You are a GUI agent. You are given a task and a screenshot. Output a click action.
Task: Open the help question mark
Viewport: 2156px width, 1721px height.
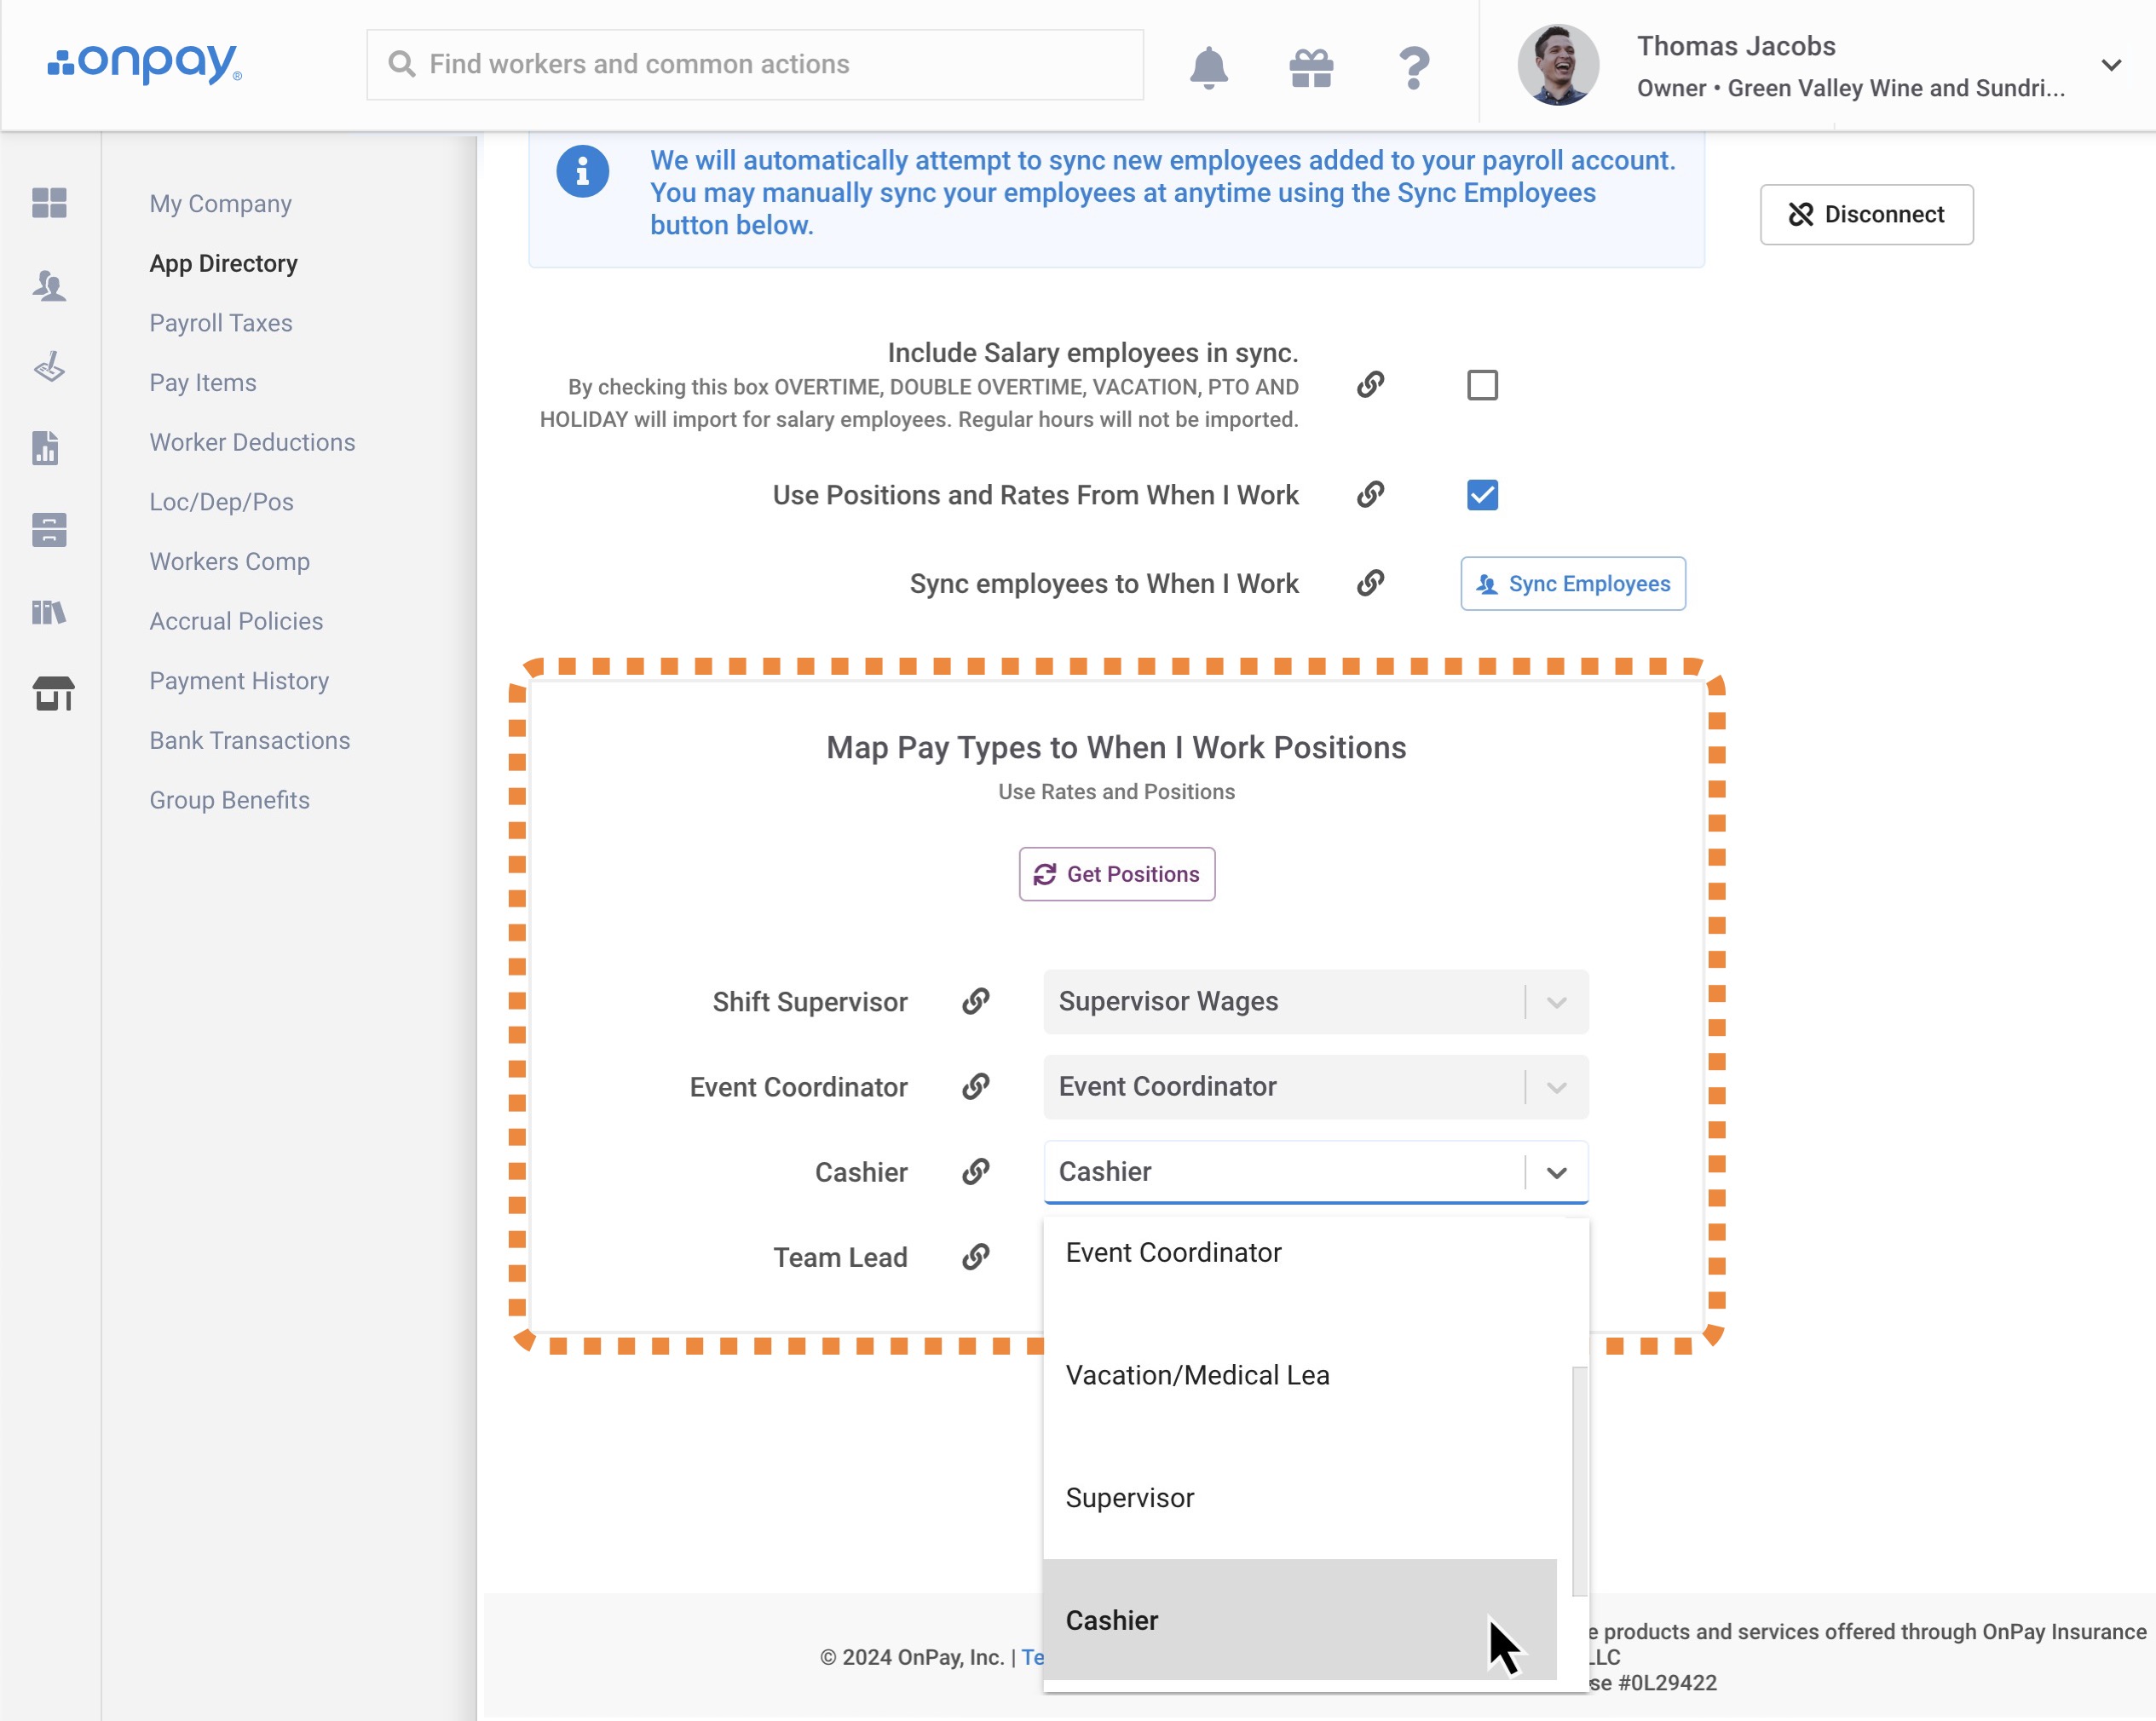[1414, 67]
